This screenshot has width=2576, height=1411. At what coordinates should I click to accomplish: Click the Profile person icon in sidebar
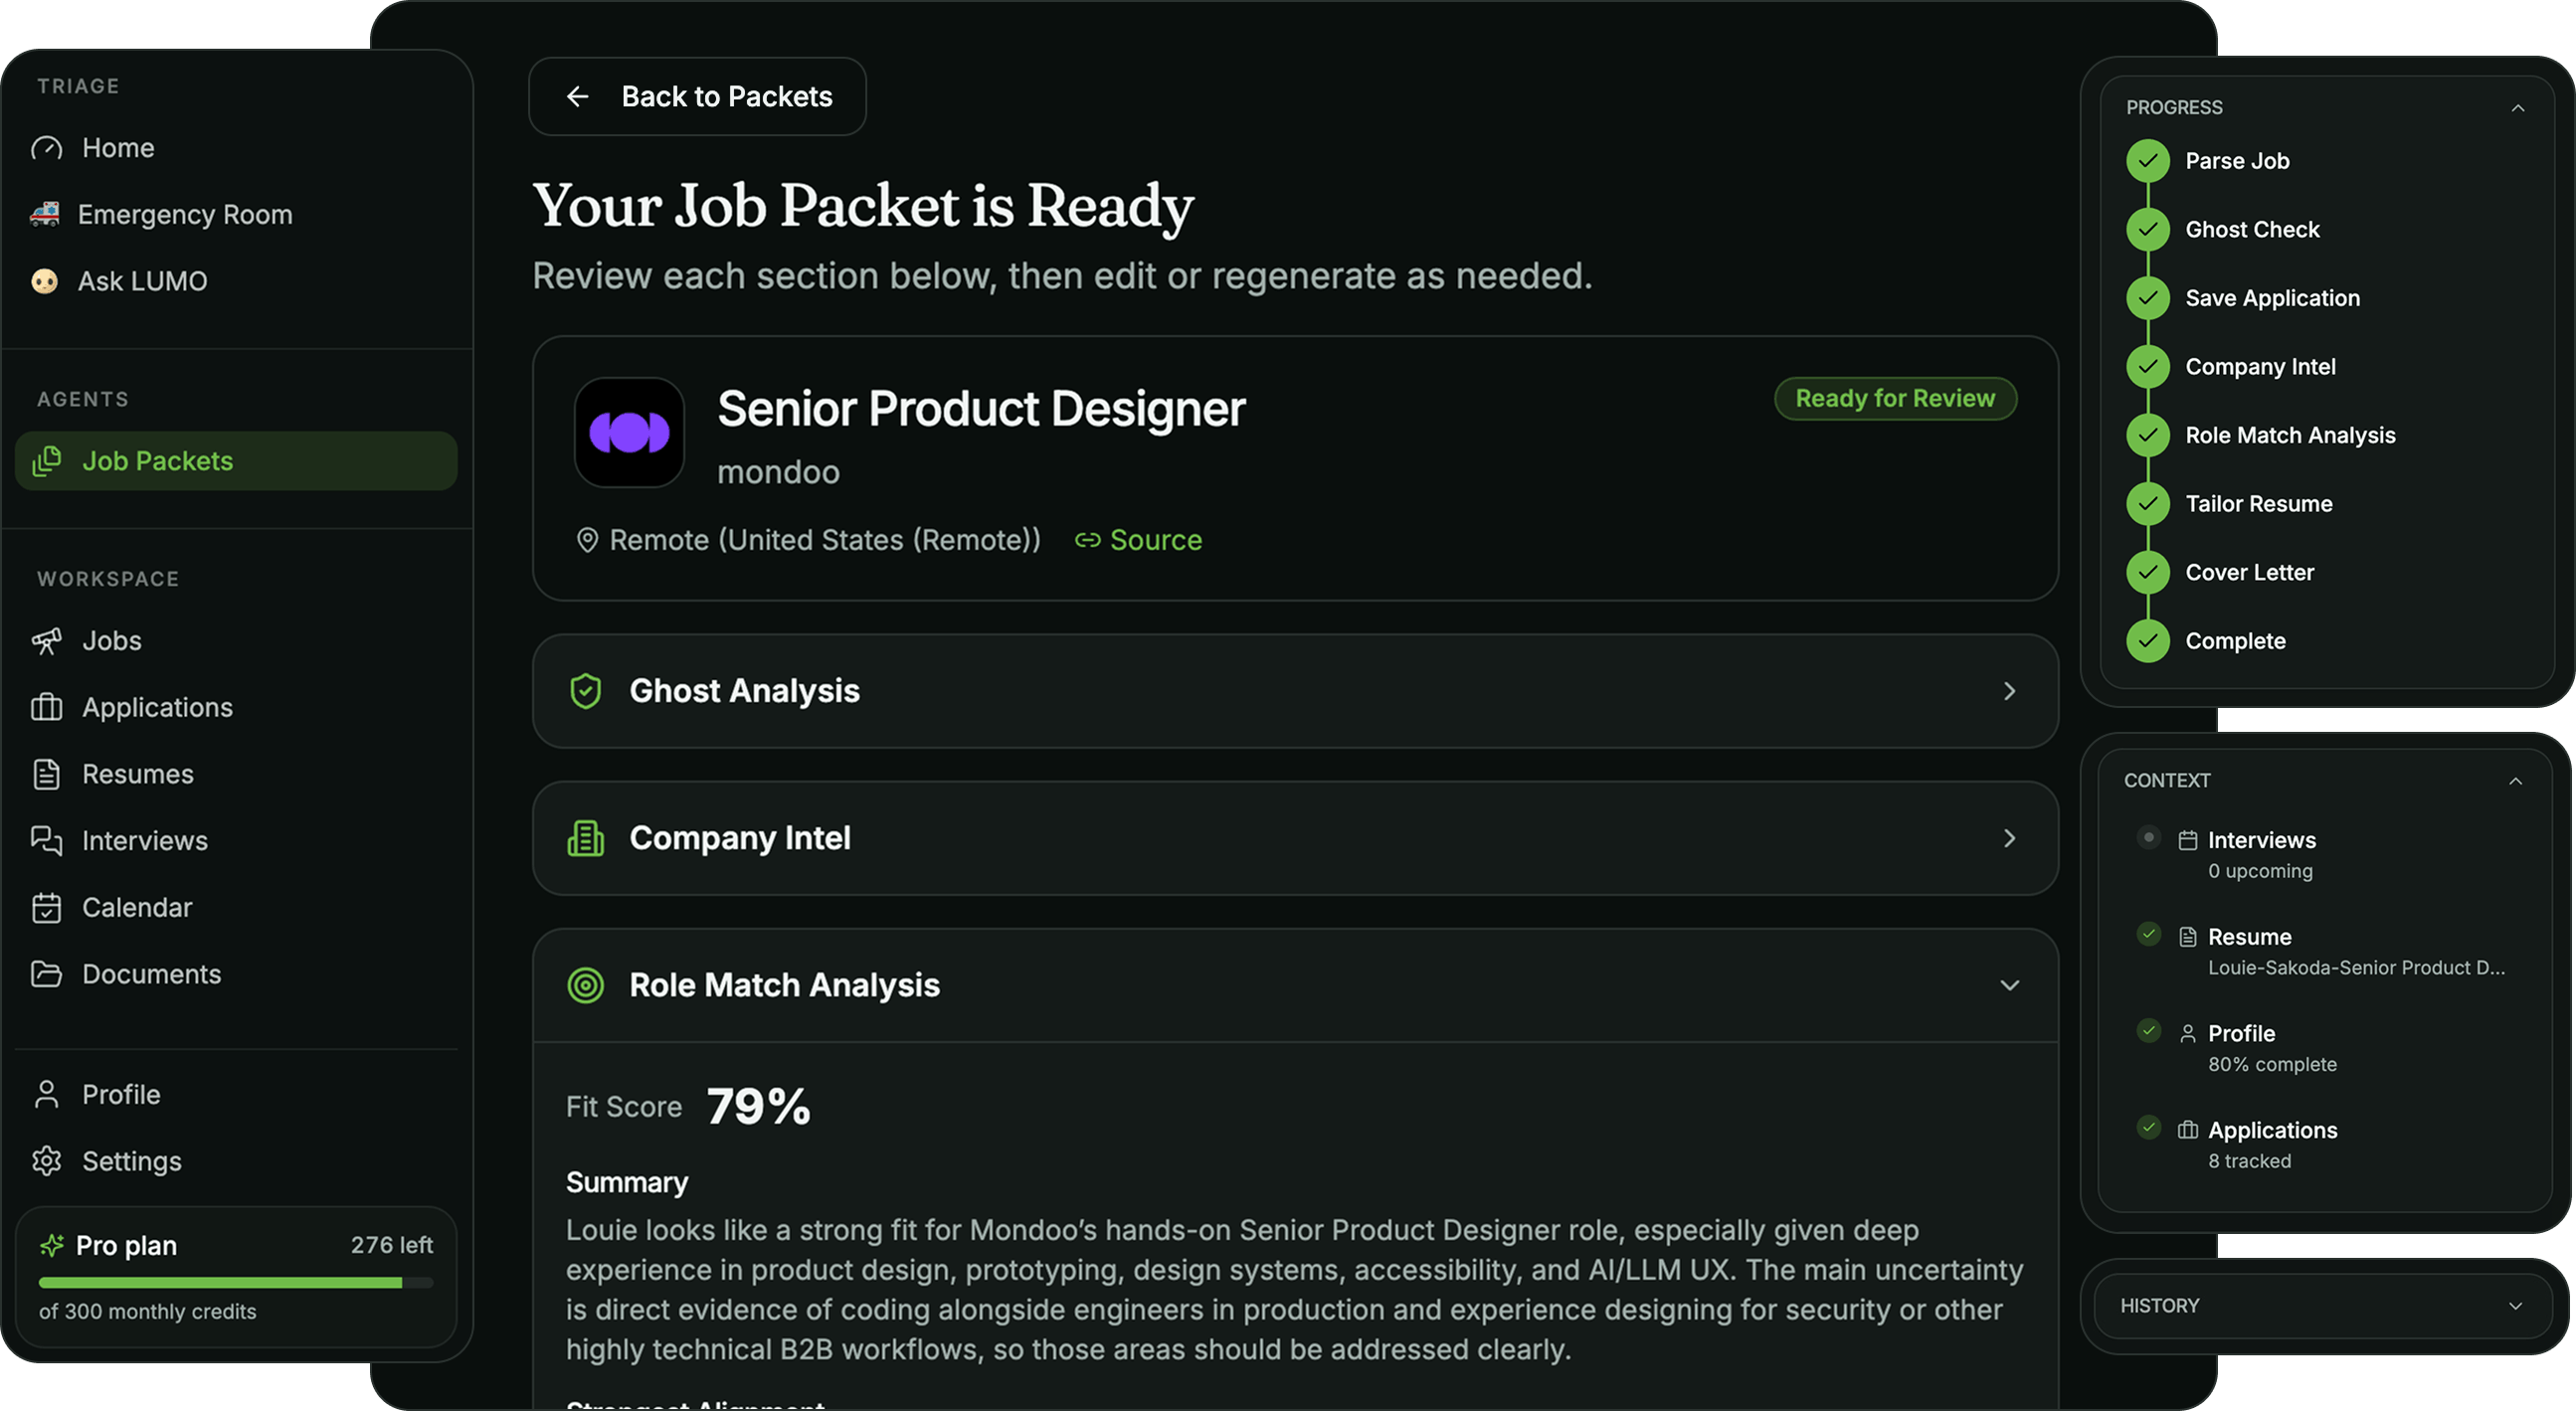(47, 1094)
